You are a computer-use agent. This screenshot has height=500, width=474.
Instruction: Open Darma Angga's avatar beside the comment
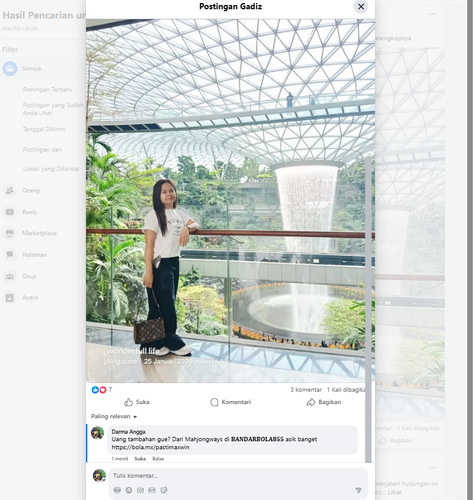(x=98, y=433)
